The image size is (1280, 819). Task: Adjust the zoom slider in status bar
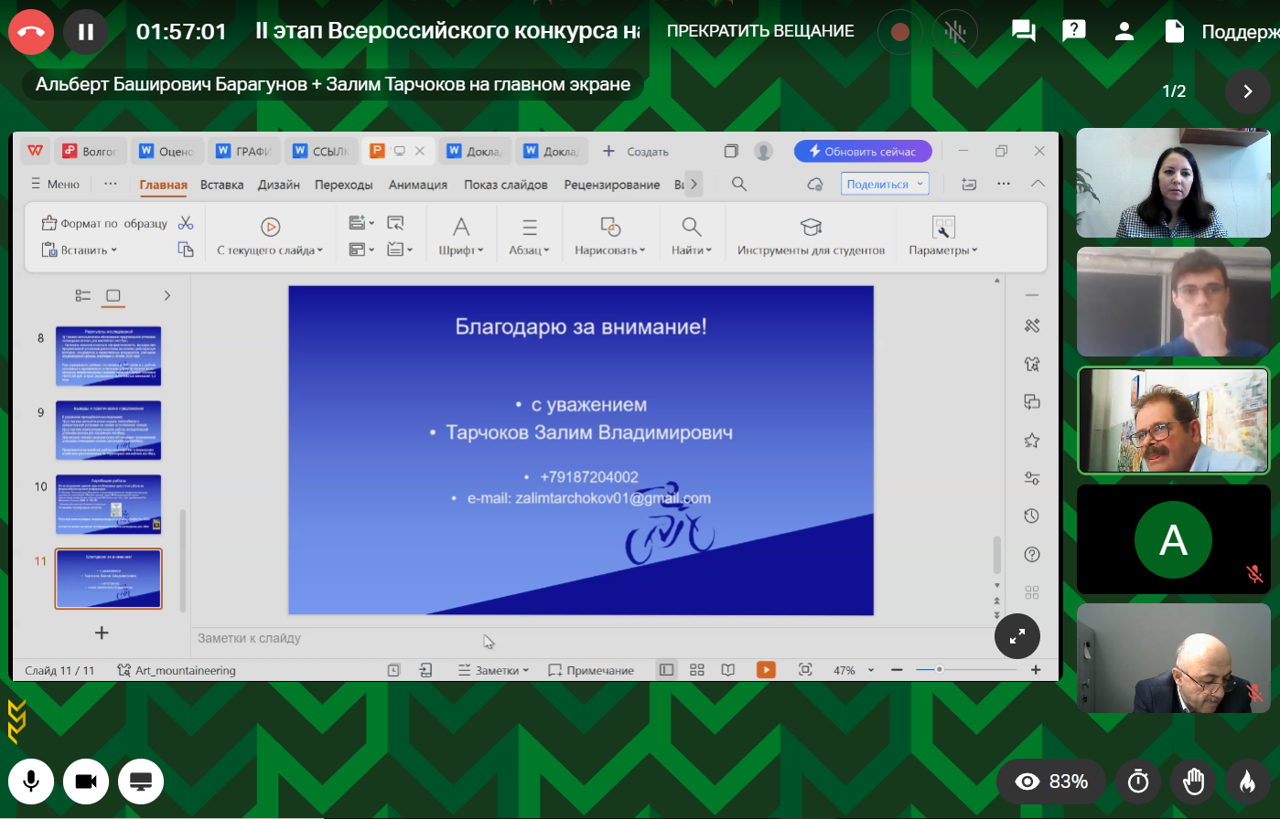[x=939, y=670]
